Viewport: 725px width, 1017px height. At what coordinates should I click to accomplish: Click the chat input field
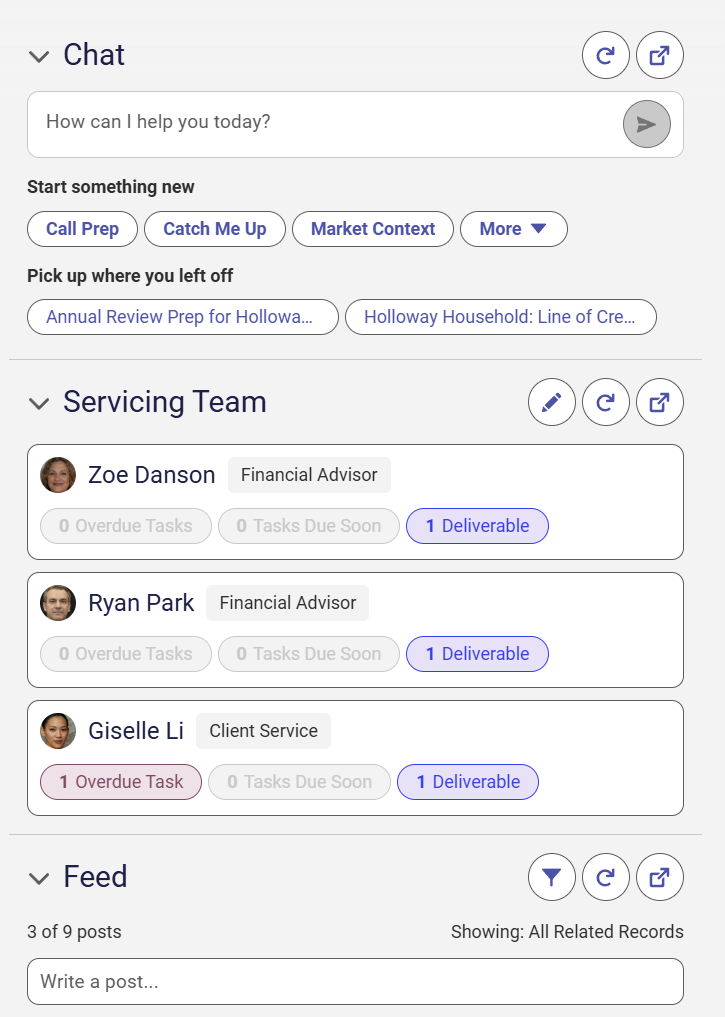[x=324, y=124]
